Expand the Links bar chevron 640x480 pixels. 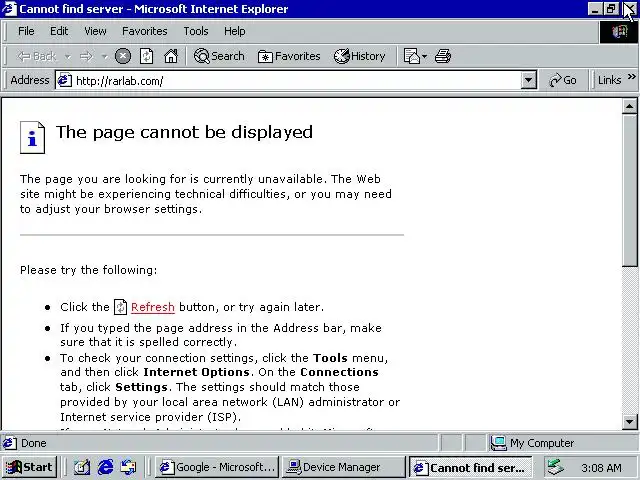[x=631, y=77]
